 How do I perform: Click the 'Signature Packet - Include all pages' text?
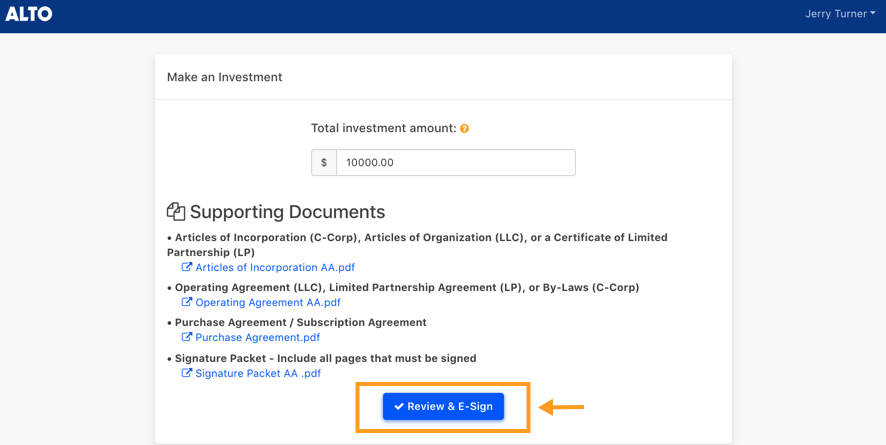325,359
